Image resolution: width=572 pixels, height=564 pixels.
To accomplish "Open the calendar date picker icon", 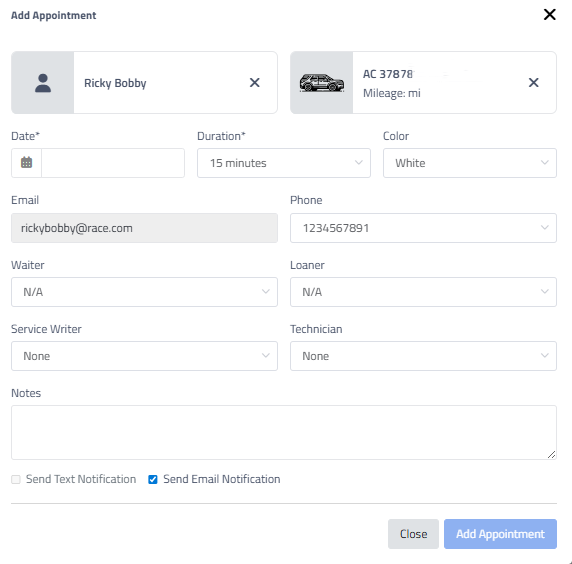I will 26,163.
